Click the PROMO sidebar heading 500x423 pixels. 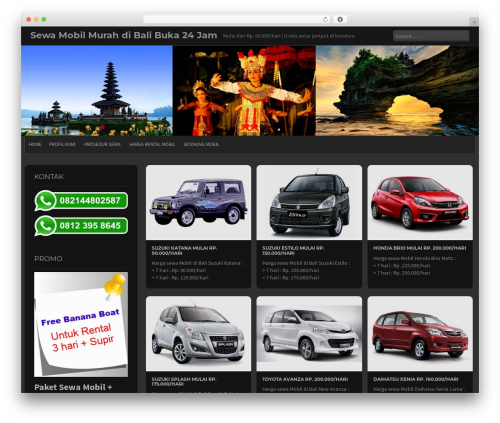48,259
